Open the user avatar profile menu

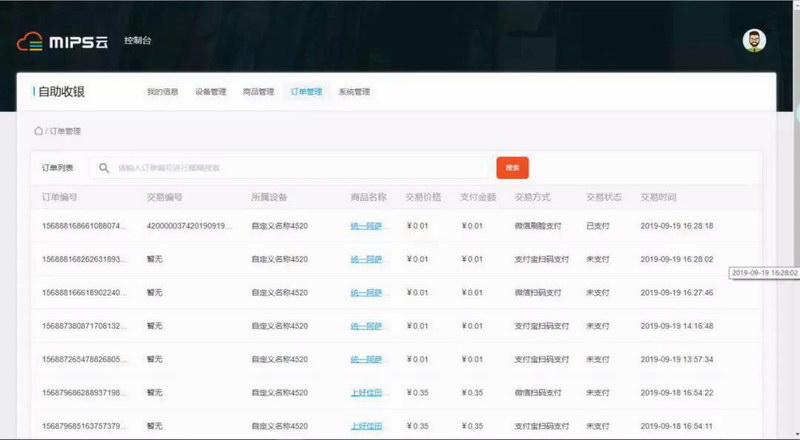coord(754,41)
